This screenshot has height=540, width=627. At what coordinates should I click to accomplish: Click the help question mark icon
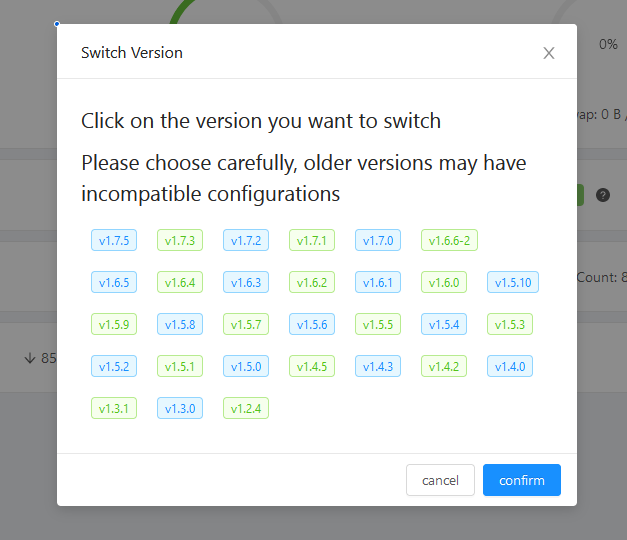603,195
